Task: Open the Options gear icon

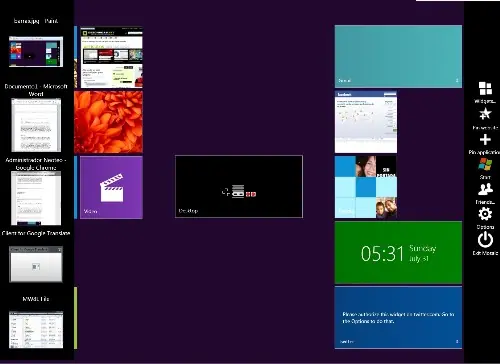Action: coord(485,214)
